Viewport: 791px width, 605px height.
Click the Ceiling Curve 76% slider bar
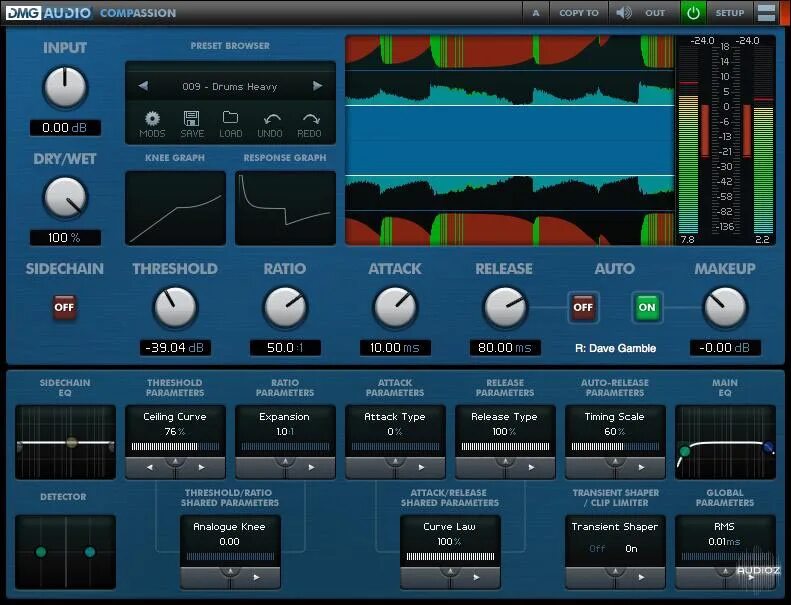point(175,447)
